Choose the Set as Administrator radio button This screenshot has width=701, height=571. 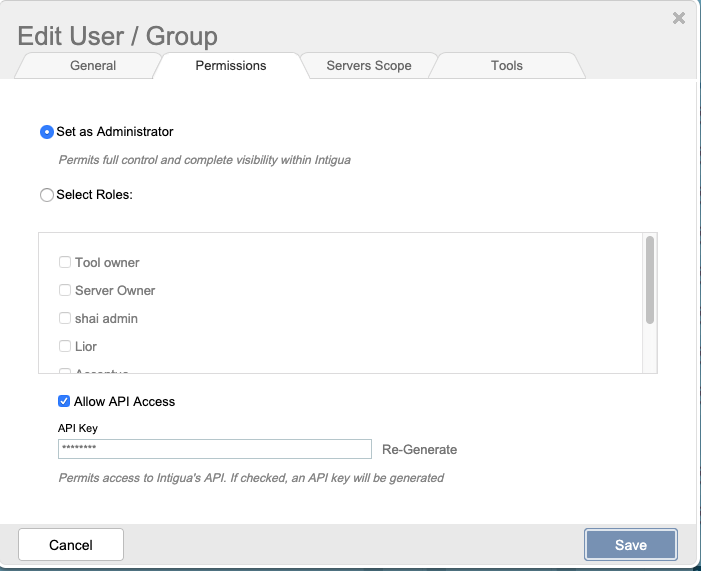tap(47, 132)
